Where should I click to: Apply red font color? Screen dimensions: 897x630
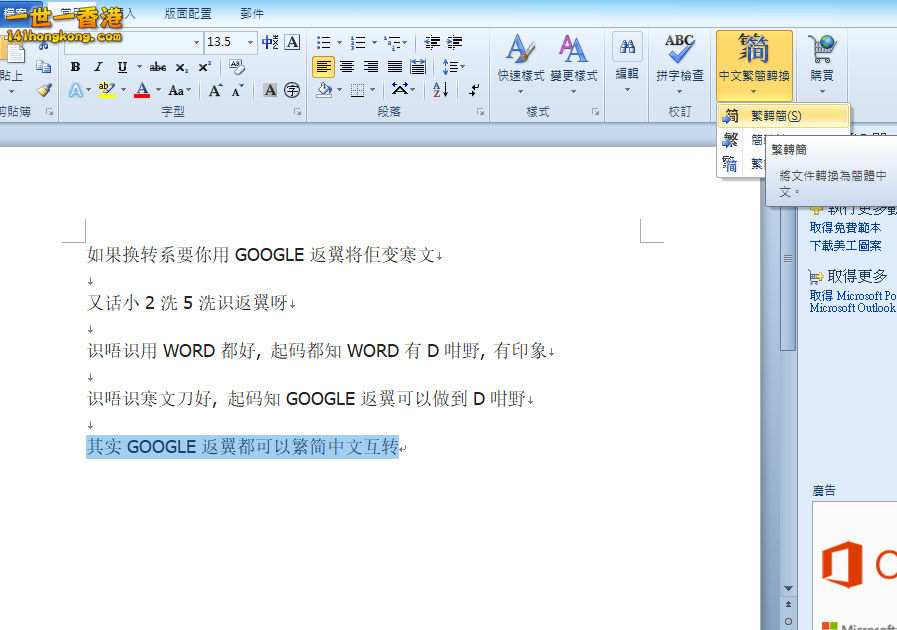142,90
